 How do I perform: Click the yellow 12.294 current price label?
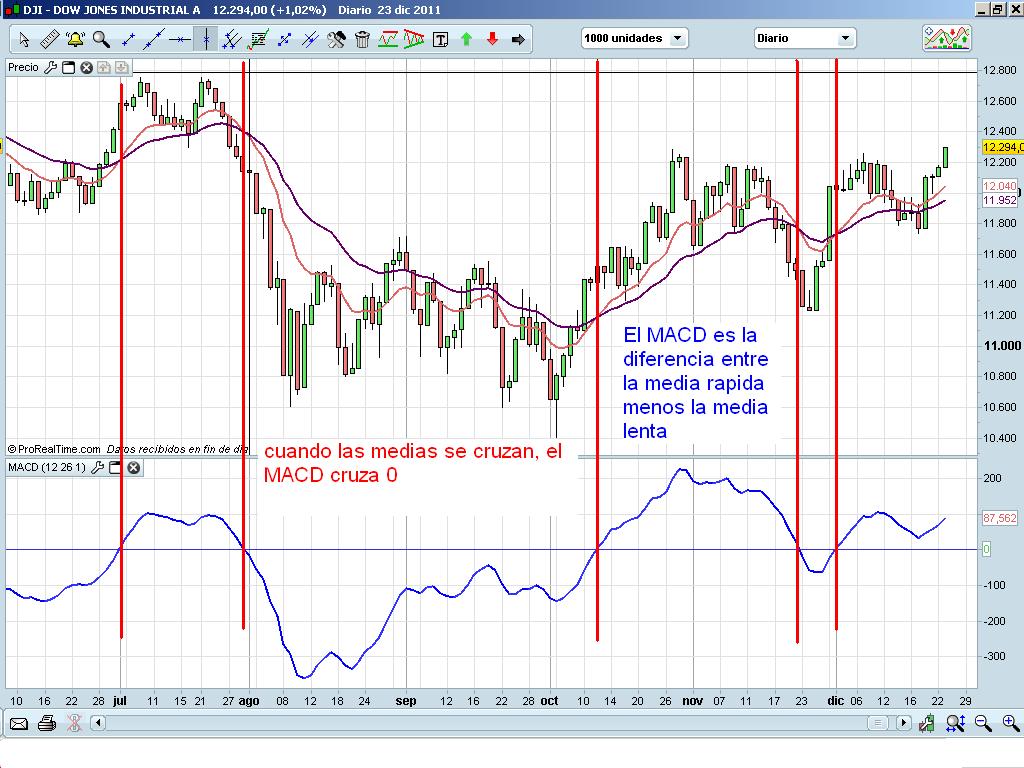pyautogui.click(x=1002, y=148)
